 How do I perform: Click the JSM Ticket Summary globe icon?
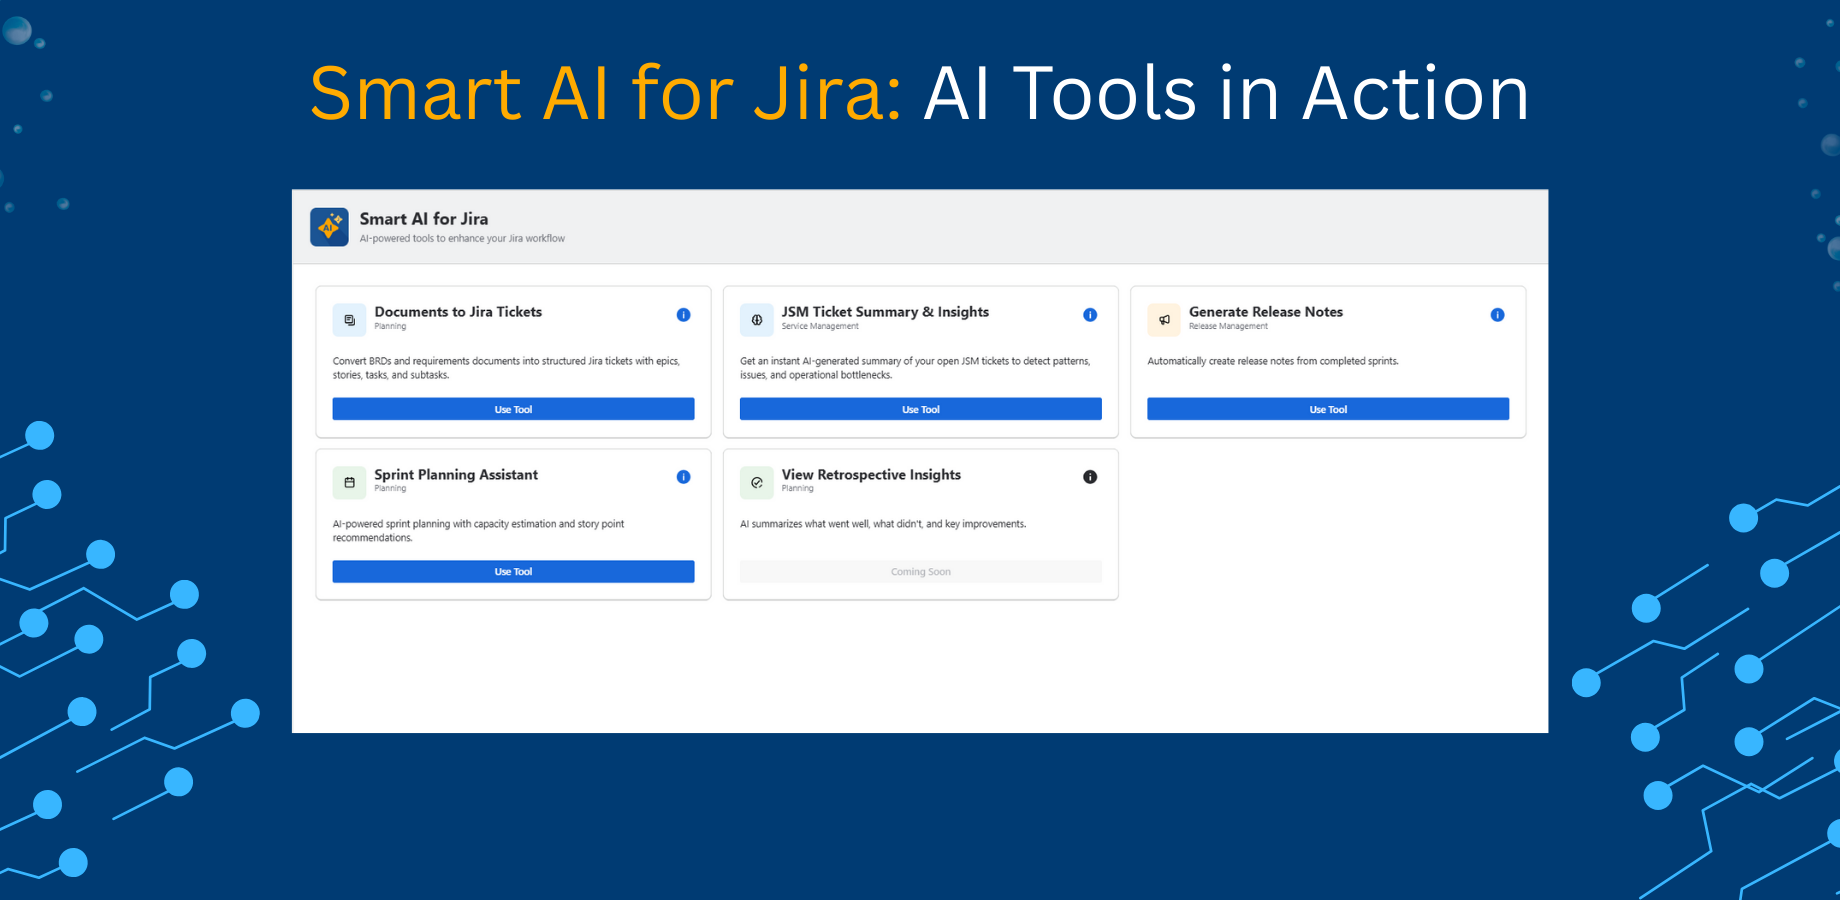tap(757, 320)
